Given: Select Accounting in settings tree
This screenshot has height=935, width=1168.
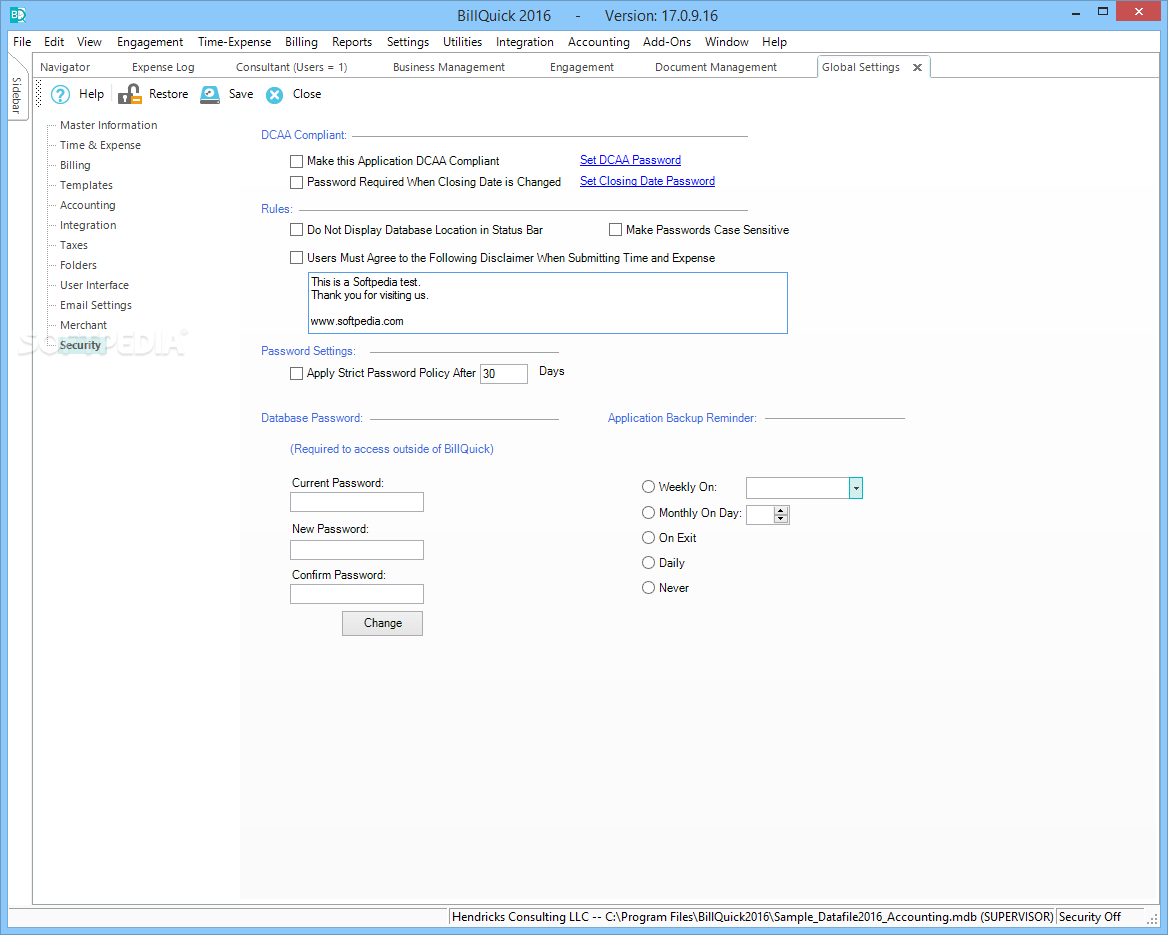Looking at the screenshot, I should point(88,206).
